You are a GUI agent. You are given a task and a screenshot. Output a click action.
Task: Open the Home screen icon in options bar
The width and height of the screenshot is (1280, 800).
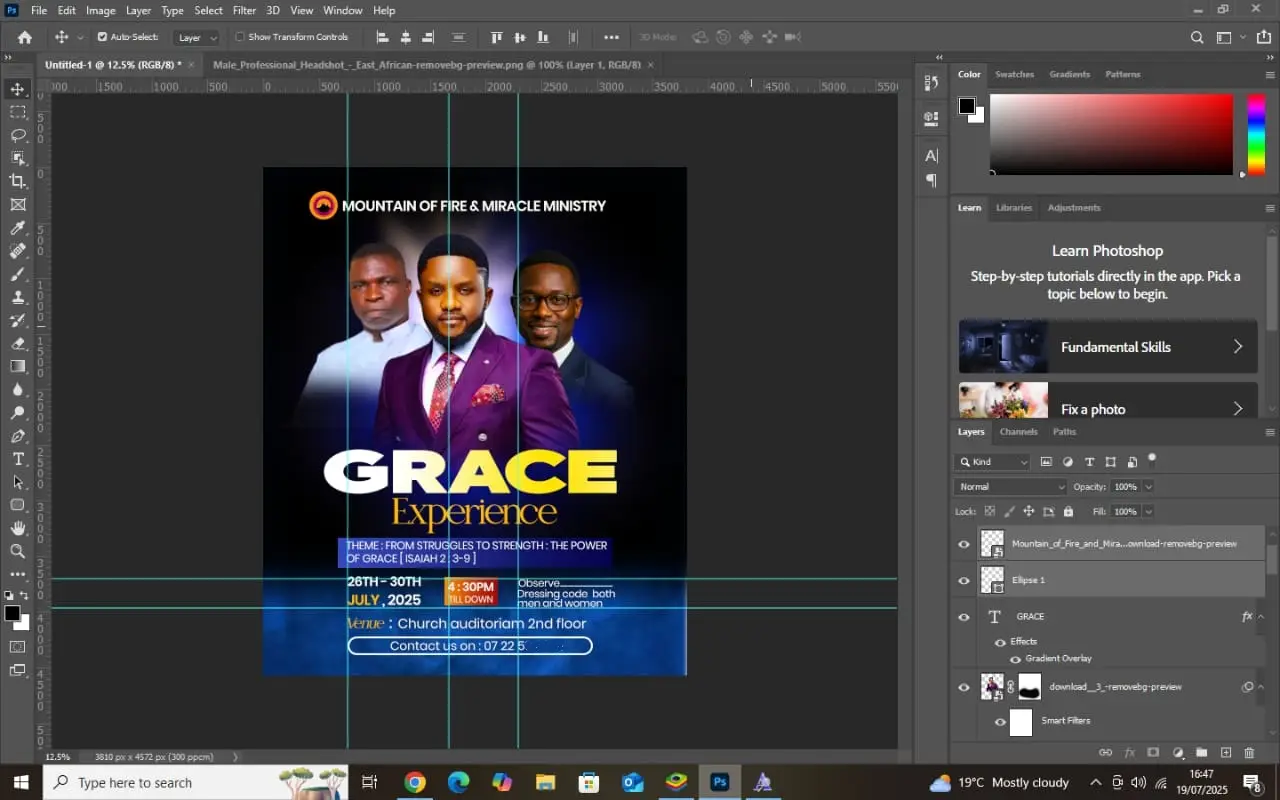point(25,37)
